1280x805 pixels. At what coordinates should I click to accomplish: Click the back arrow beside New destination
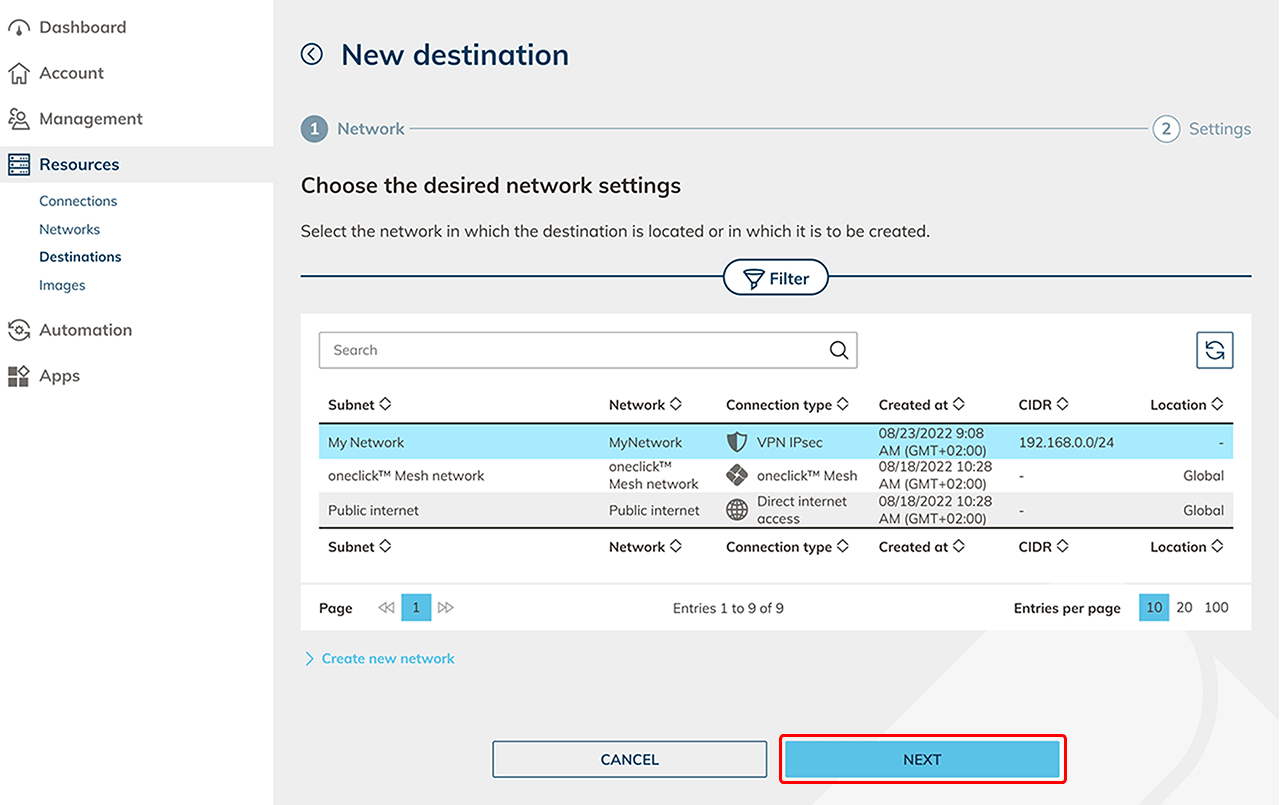point(312,54)
